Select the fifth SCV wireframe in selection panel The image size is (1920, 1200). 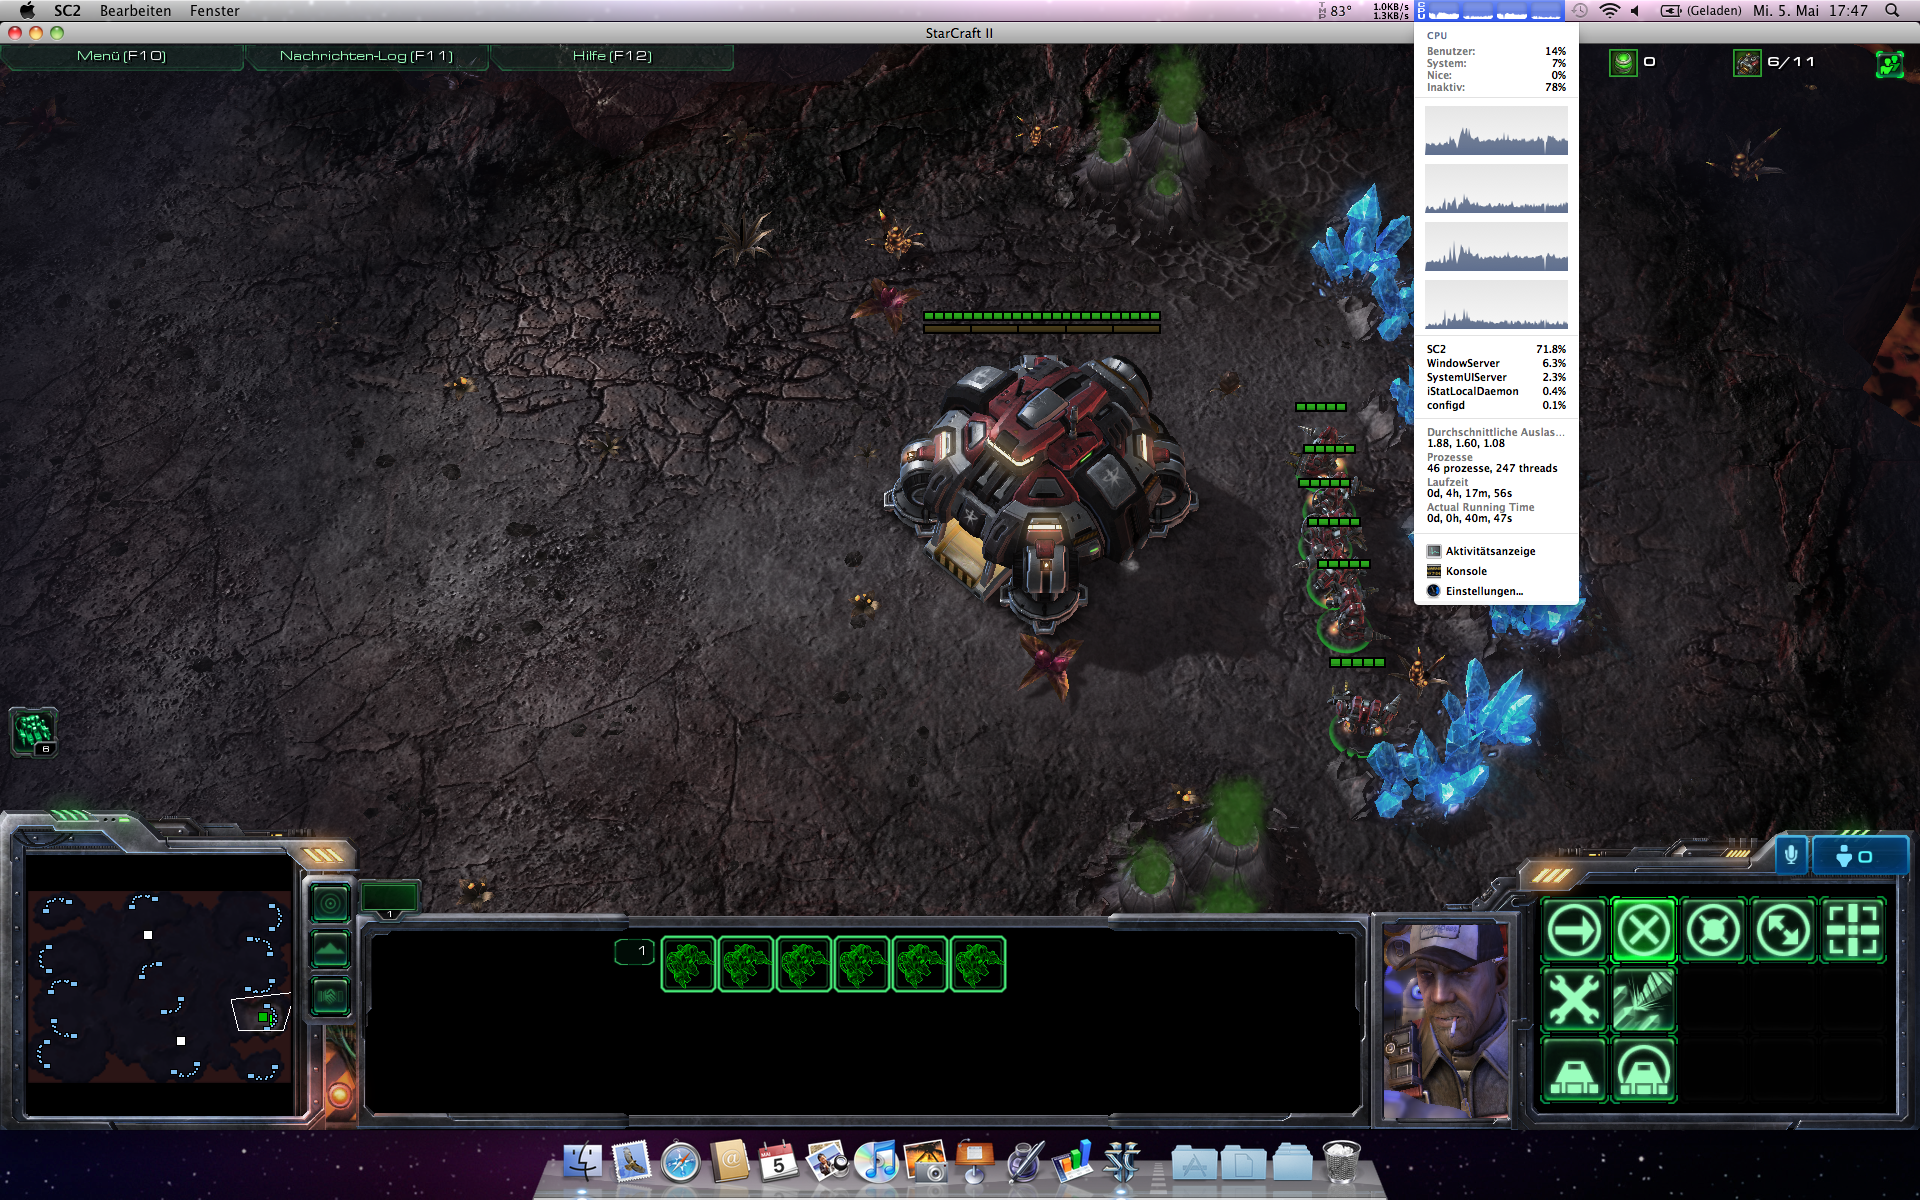click(x=920, y=964)
